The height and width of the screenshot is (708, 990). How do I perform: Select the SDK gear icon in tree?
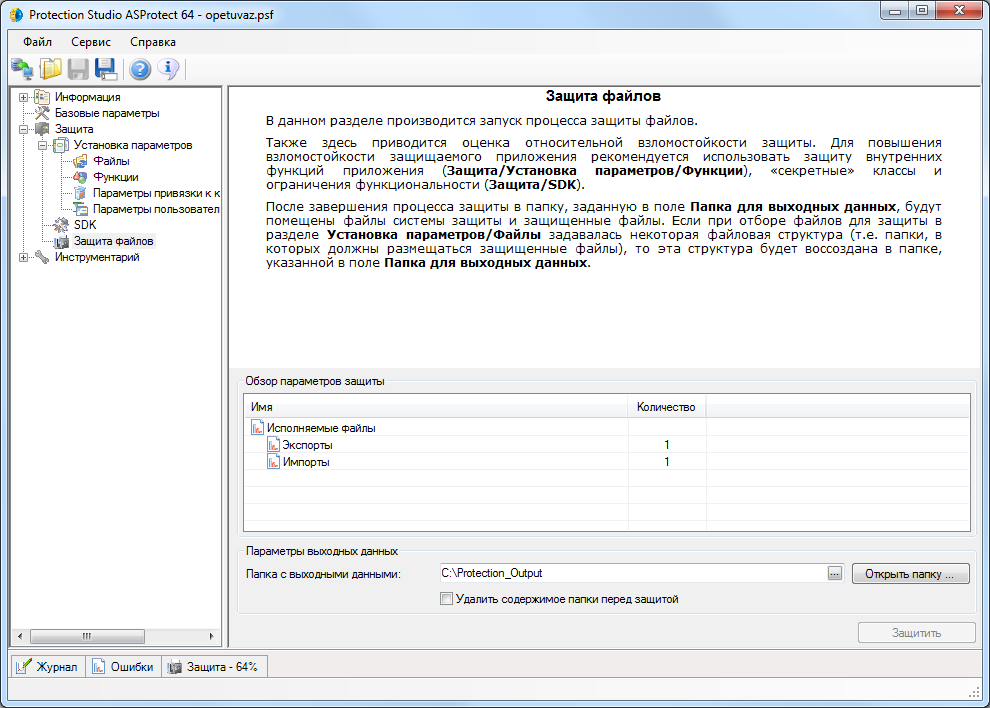(61, 225)
